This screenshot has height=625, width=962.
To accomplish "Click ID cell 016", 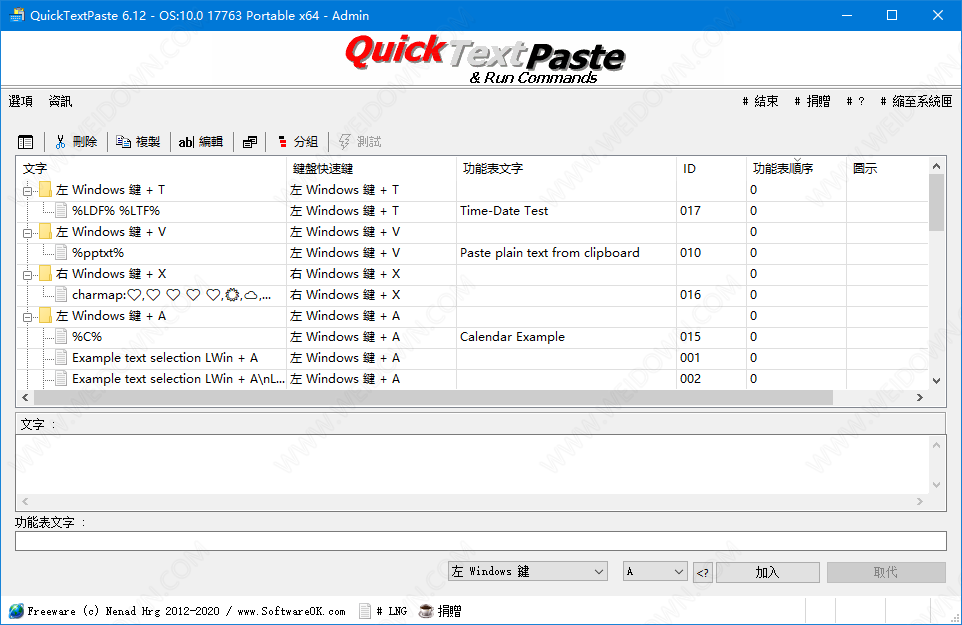I will [x=690, y=295].
